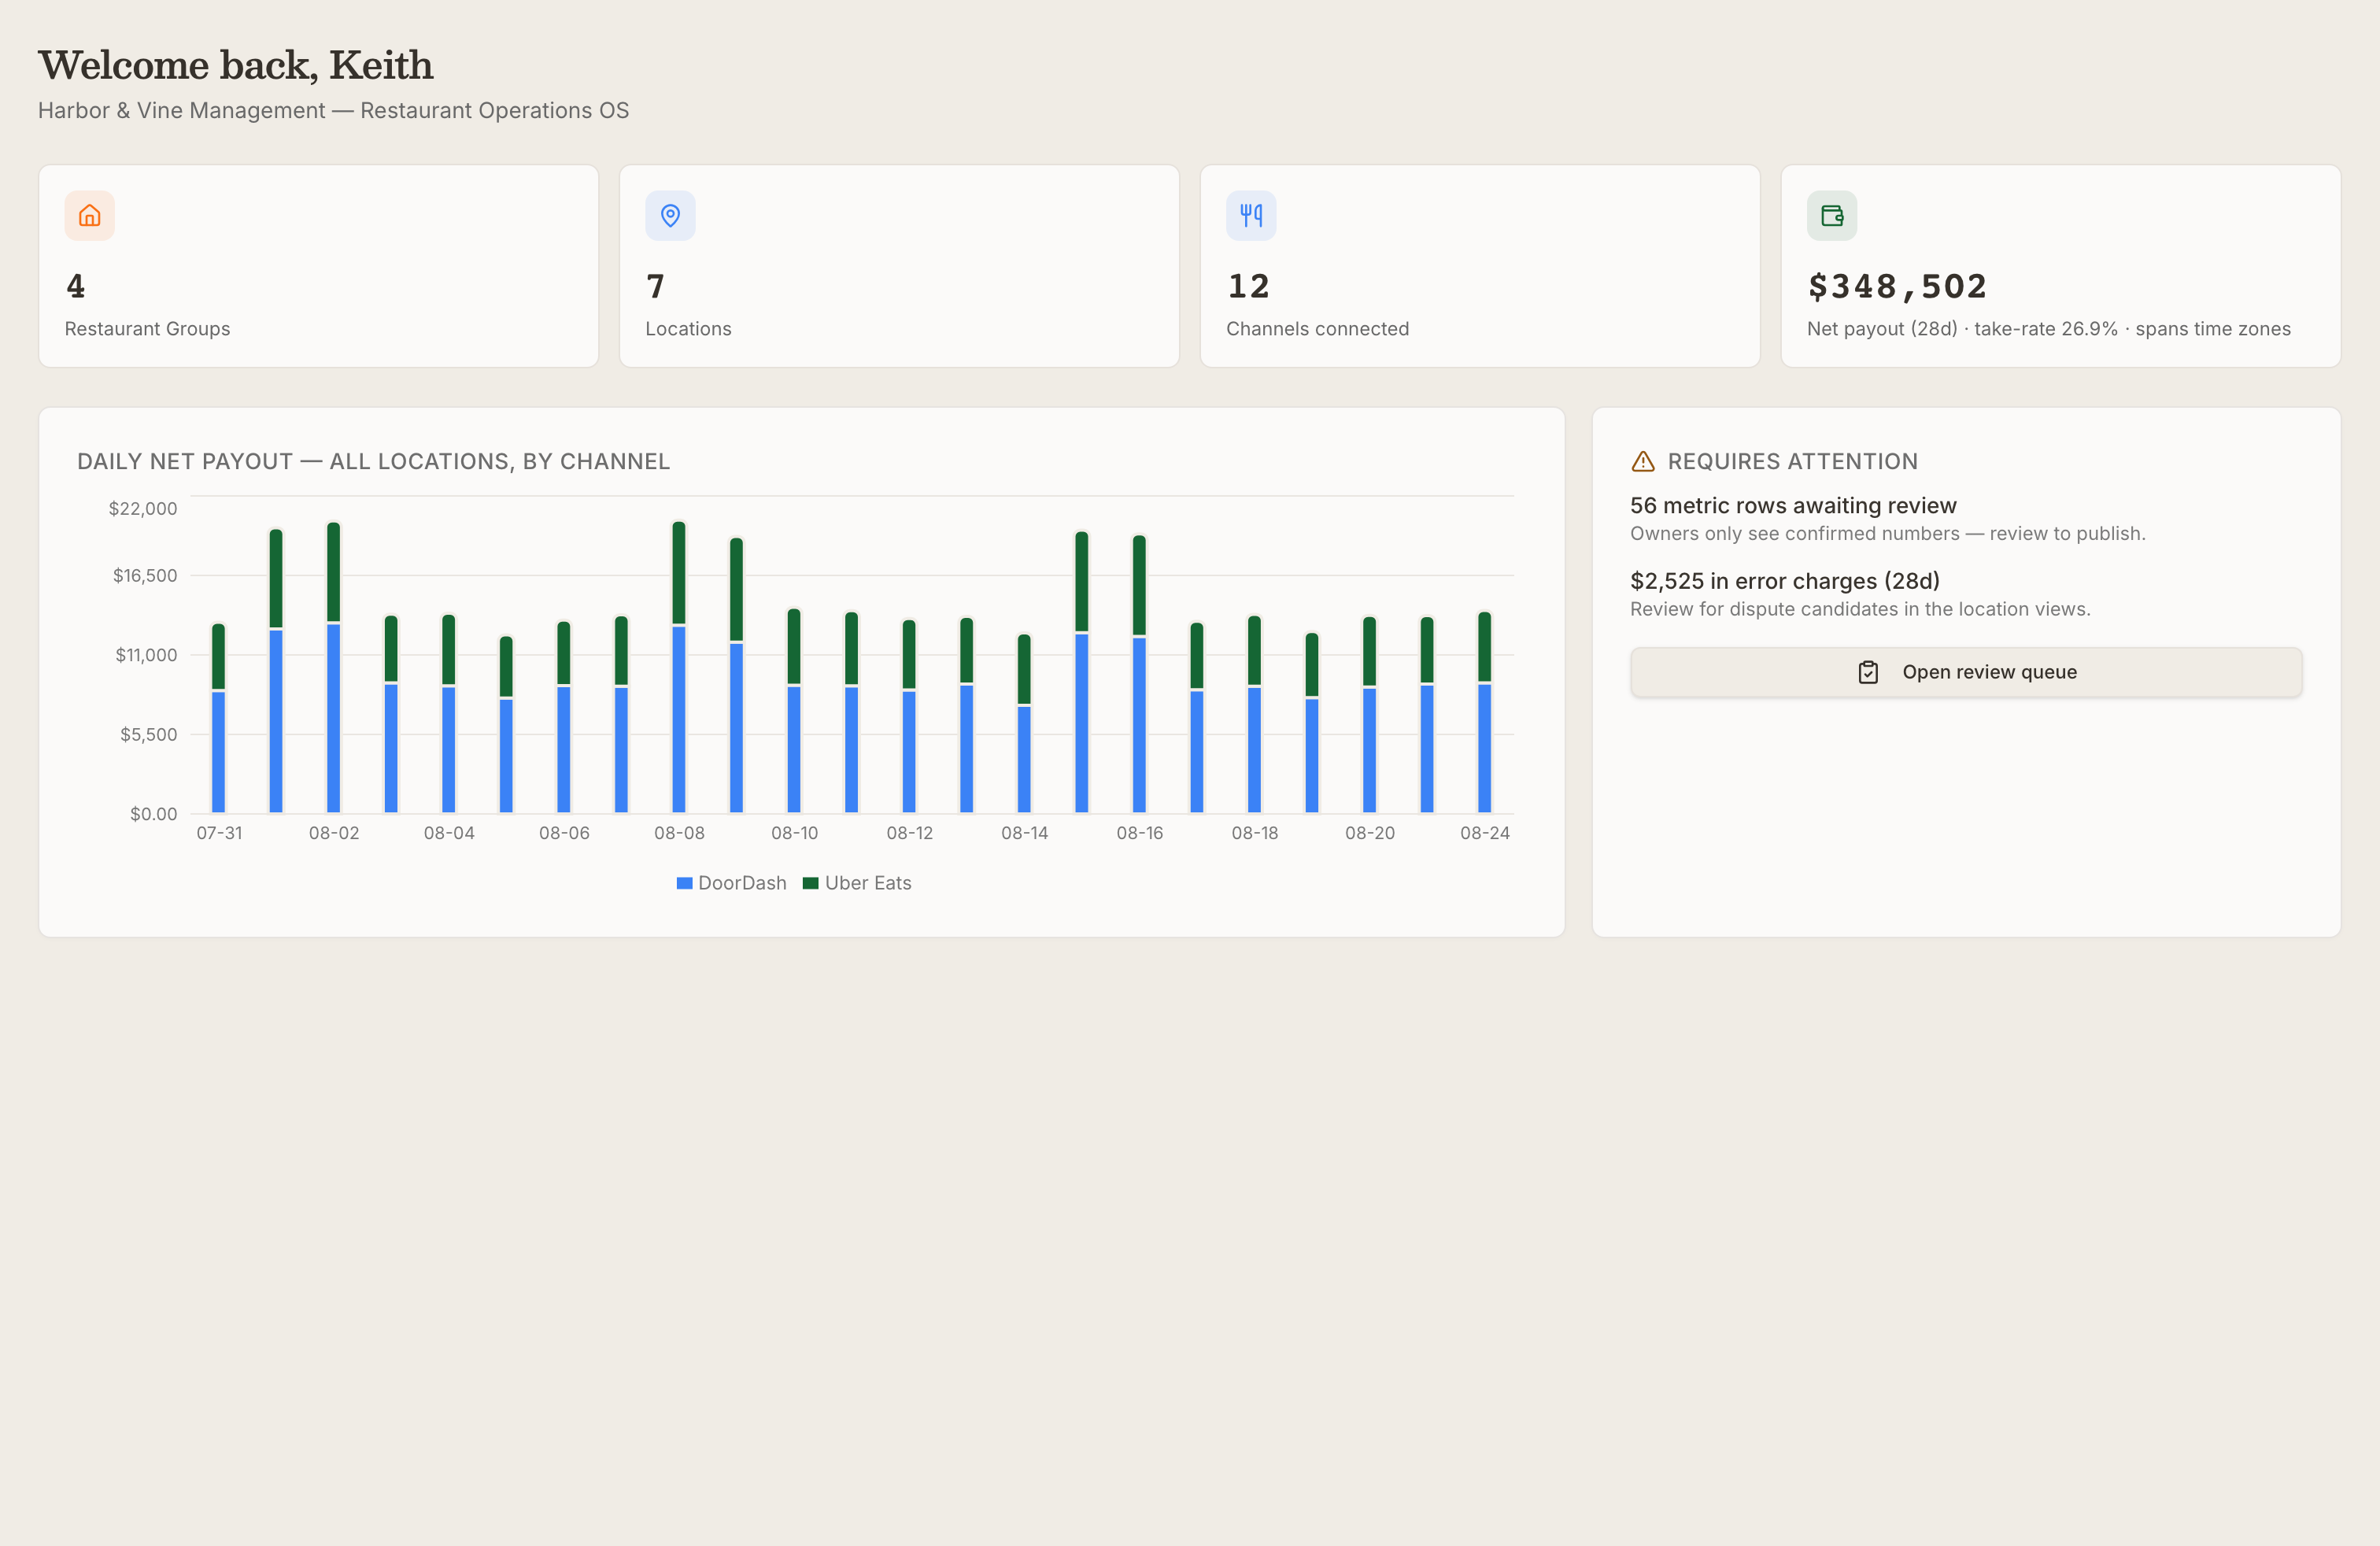Click the $5,500 y-axis label
Image resolution: width=2380 pixels, height=1546 pixels.
click(x=149, y=735)
